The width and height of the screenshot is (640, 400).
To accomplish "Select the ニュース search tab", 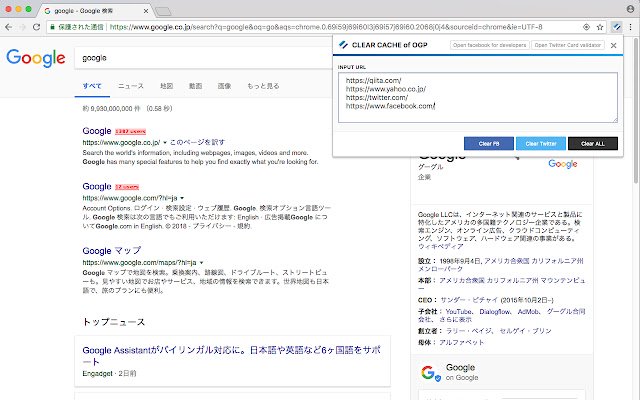I will coord(131,86).
